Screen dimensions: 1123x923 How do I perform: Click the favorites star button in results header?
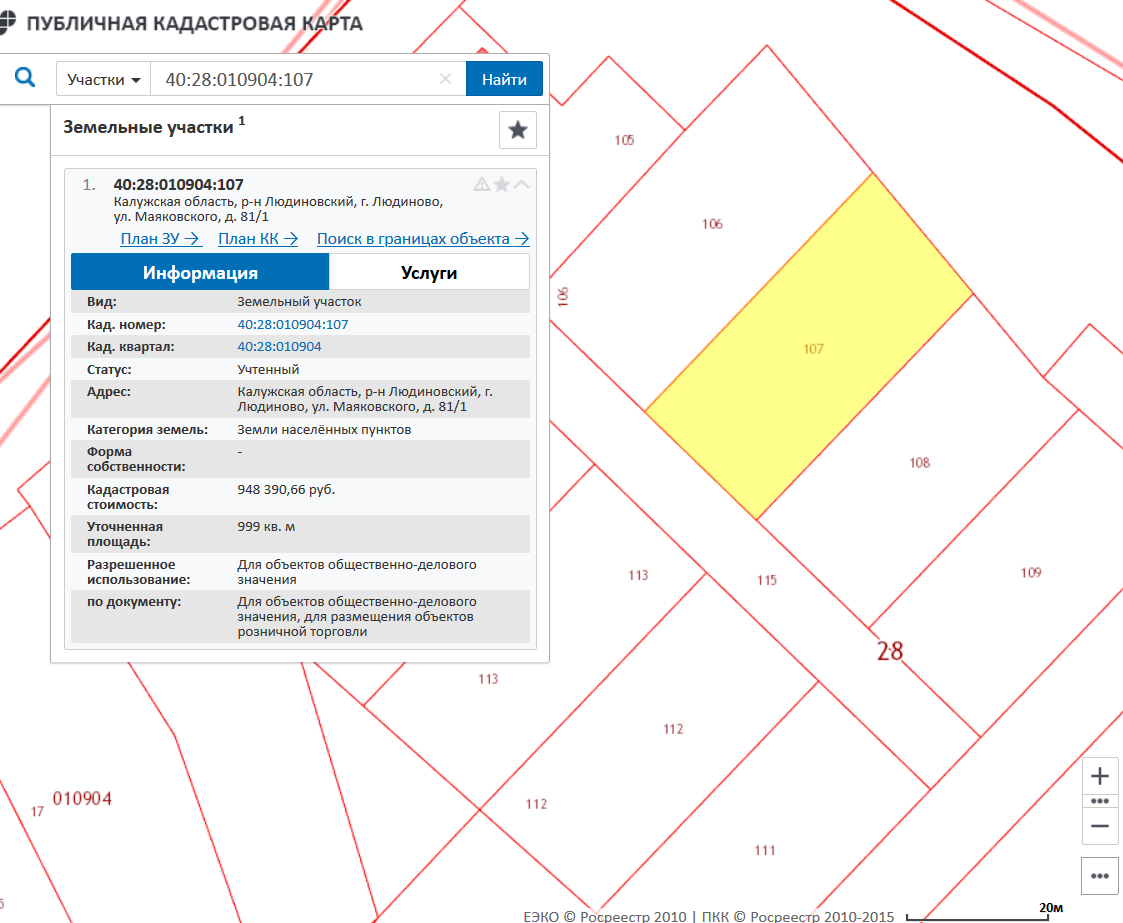pos(518,130)
